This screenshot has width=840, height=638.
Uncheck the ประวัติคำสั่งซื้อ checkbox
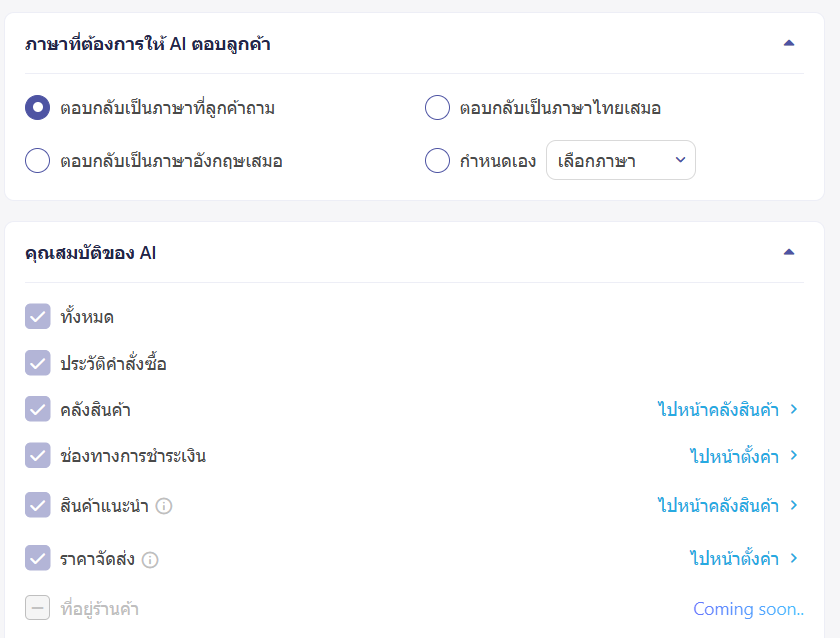(37, 361)
